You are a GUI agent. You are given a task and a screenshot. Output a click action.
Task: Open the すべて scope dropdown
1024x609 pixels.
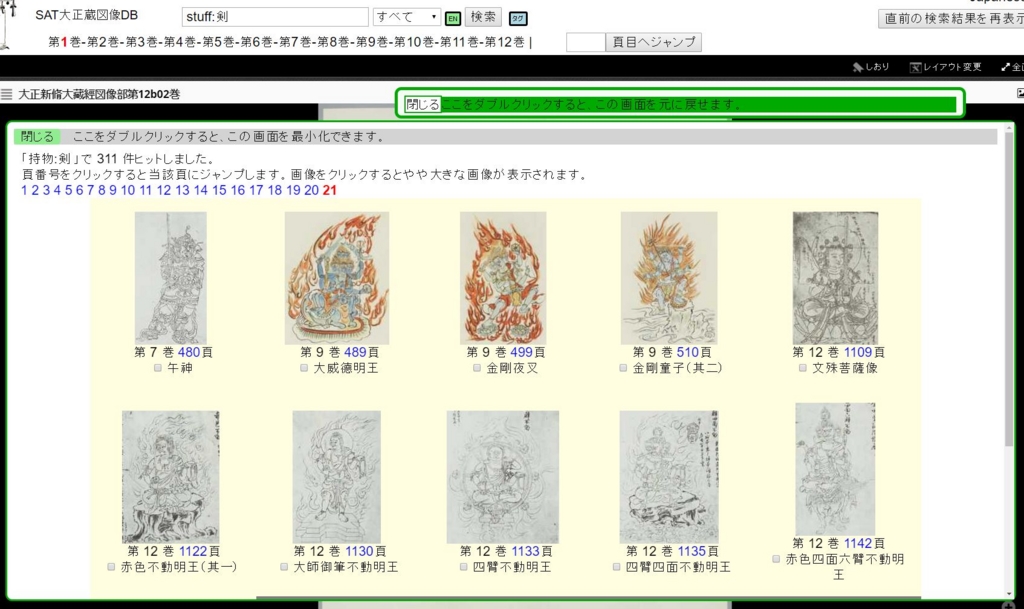click(406, 17)
